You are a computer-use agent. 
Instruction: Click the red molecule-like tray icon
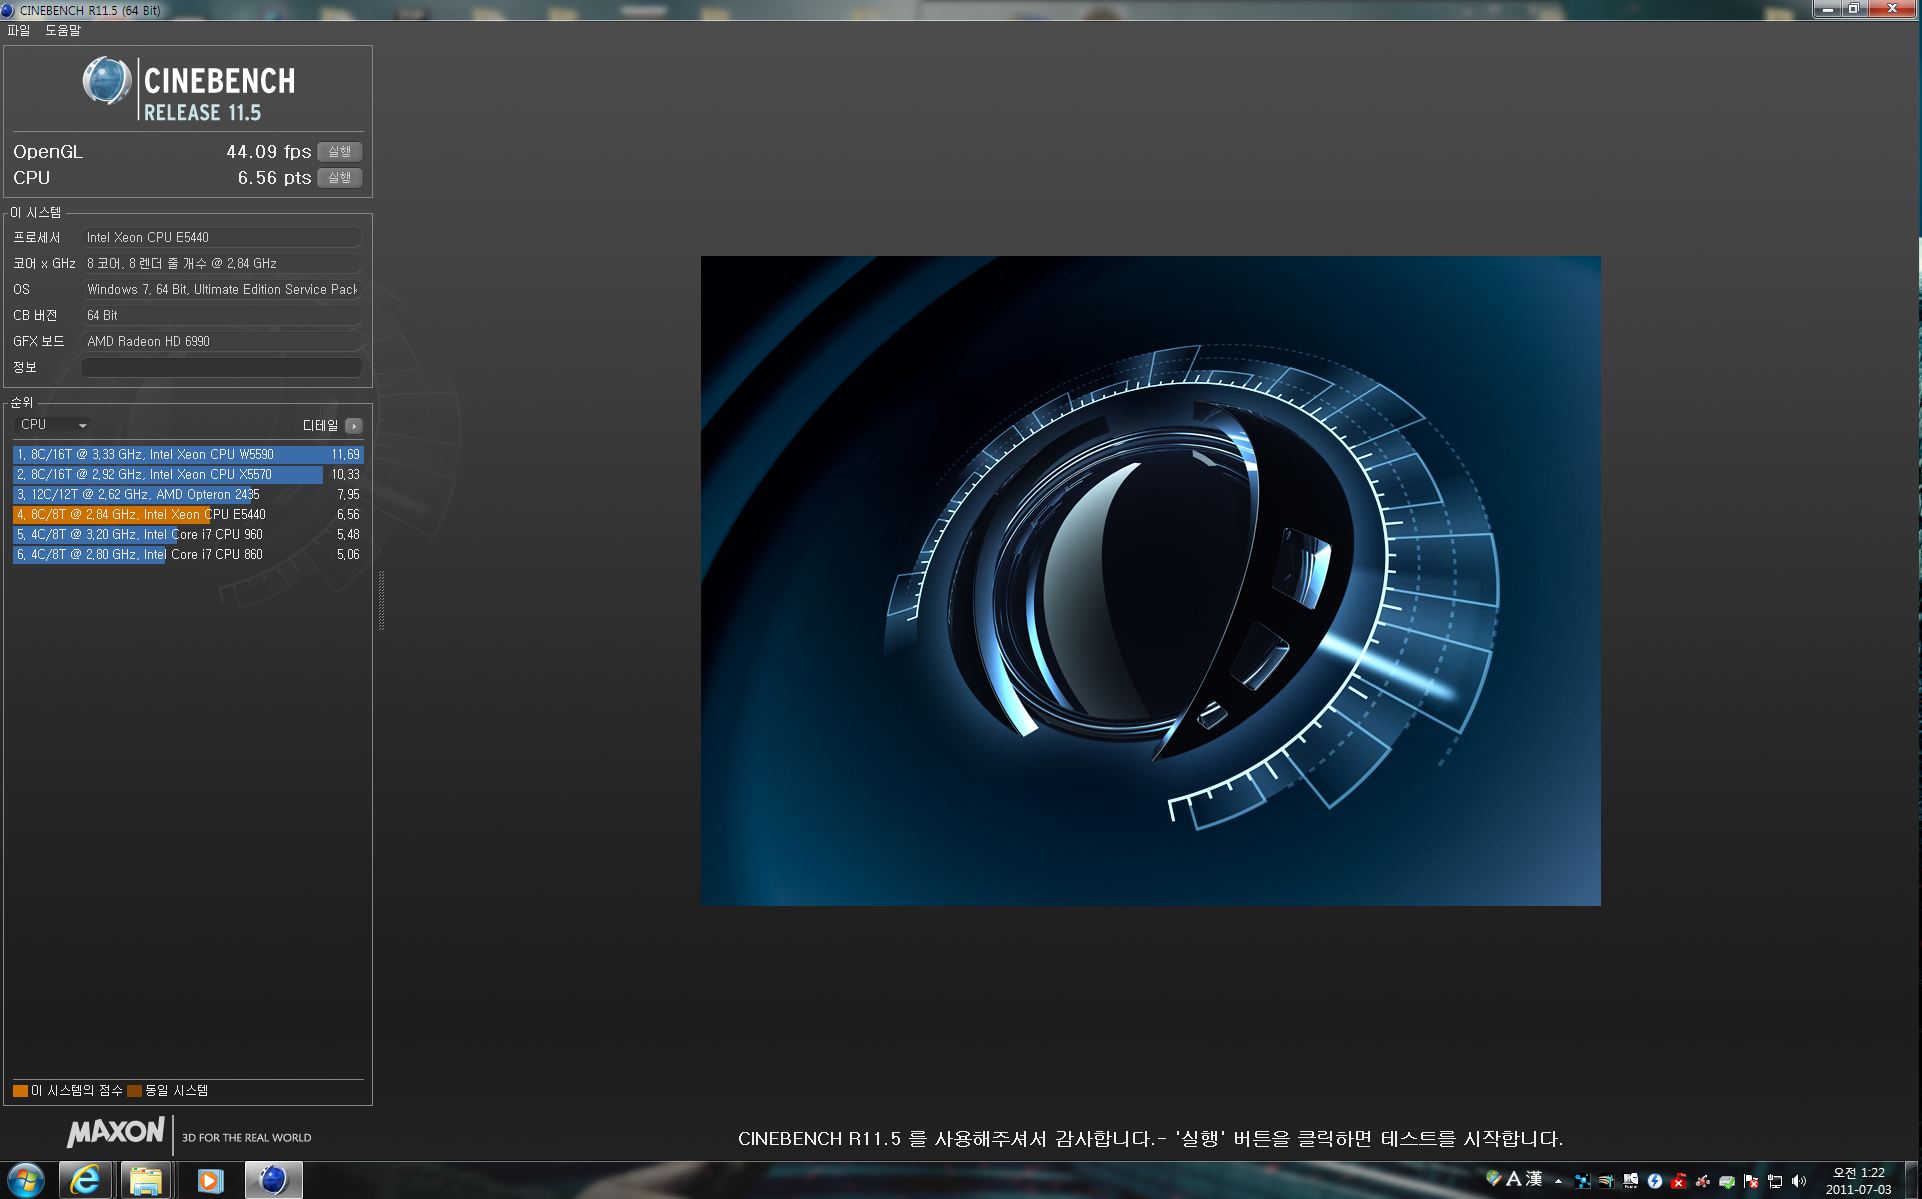[x=1703, y=1181]
